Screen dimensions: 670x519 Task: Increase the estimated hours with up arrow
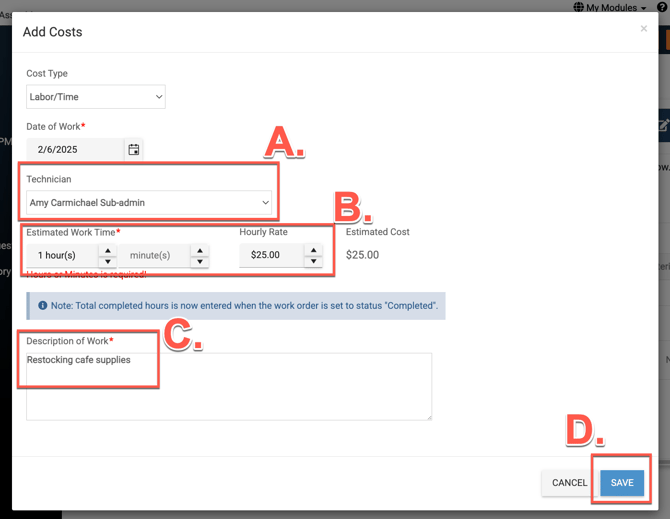[107, 250]
